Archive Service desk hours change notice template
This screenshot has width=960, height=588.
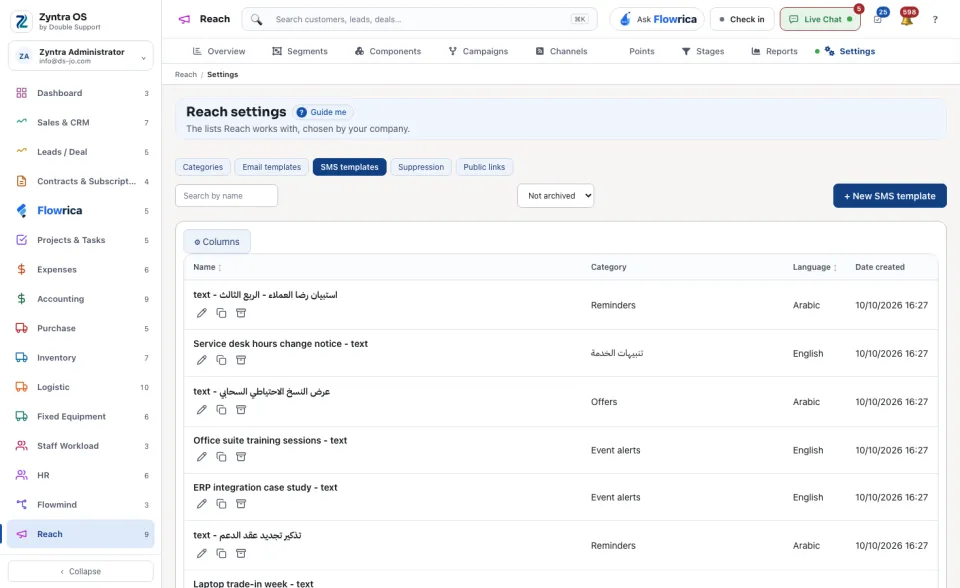[241, 360]
